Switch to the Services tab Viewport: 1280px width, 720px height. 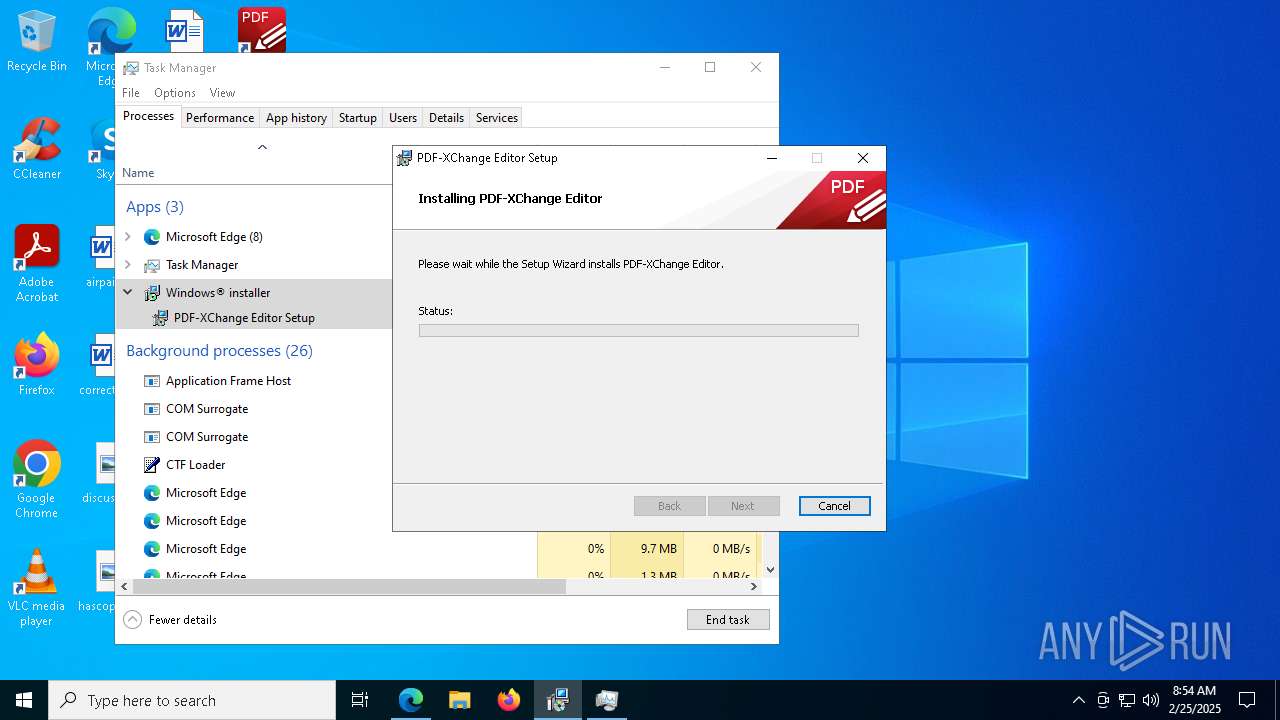tap(497, 118)
